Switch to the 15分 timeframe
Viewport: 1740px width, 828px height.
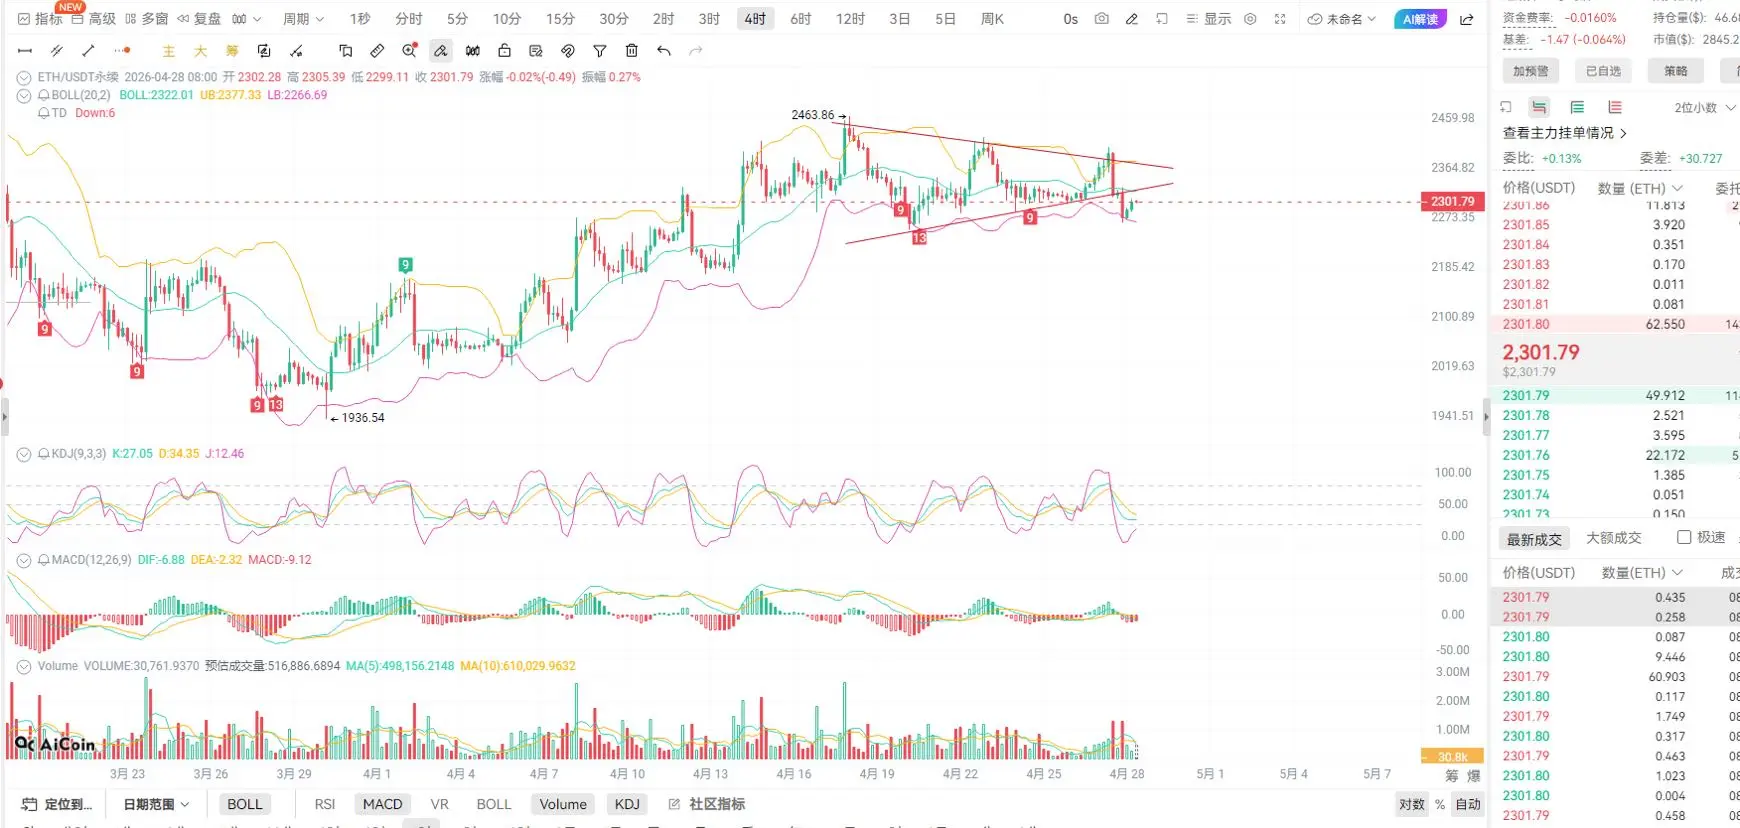click(x=560, y=19)
